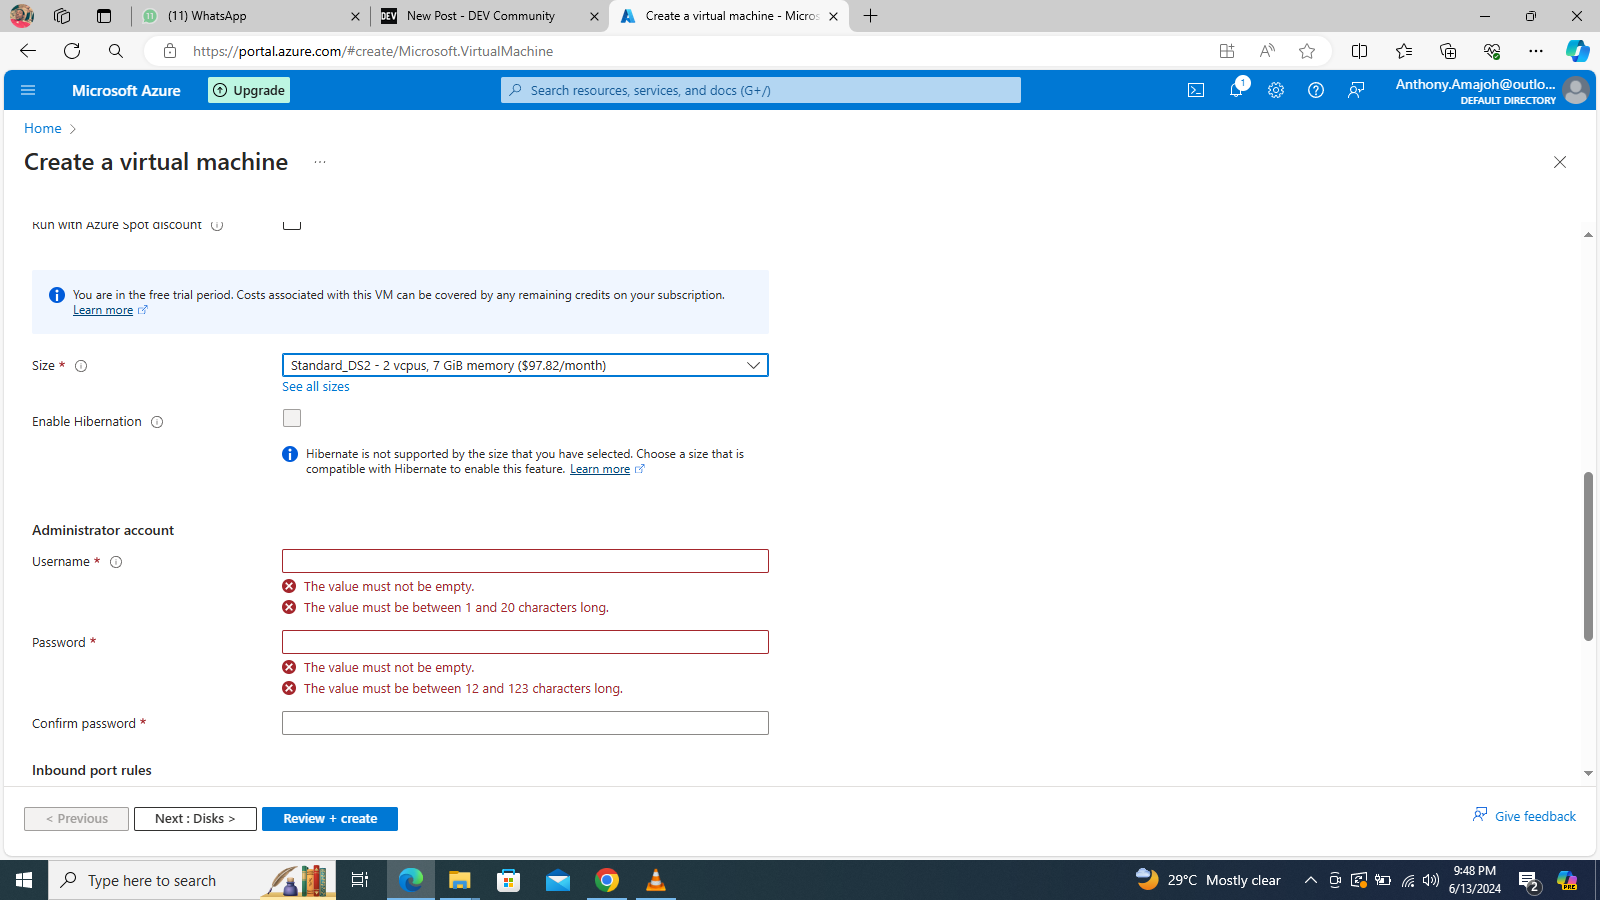This screenshot has width=1600, height=900.
Task: Open Browser essentials icon
Action: point(1492,51)
